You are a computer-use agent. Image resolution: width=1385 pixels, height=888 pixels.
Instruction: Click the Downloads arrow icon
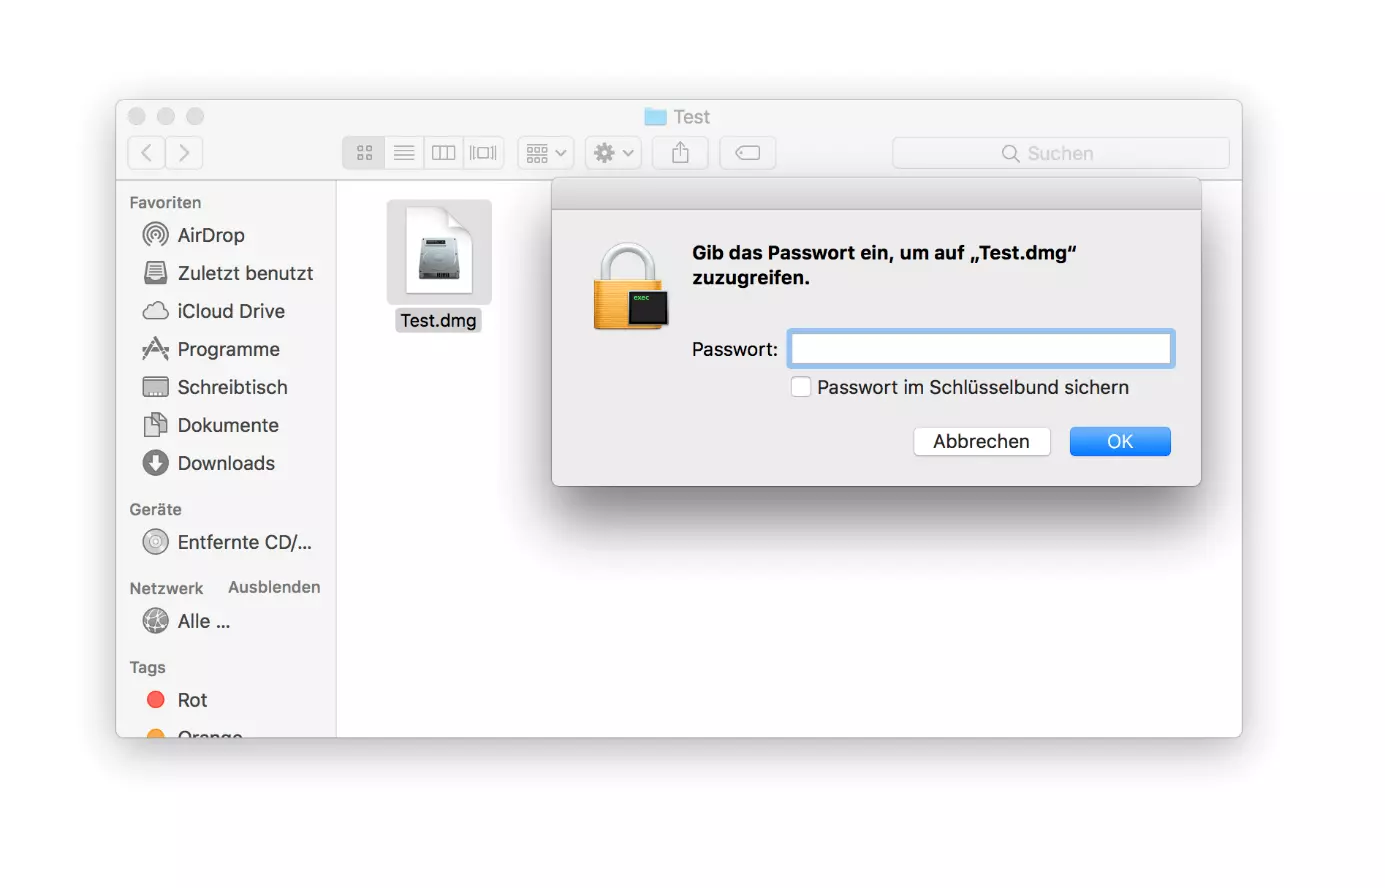[x=155, y=463]
